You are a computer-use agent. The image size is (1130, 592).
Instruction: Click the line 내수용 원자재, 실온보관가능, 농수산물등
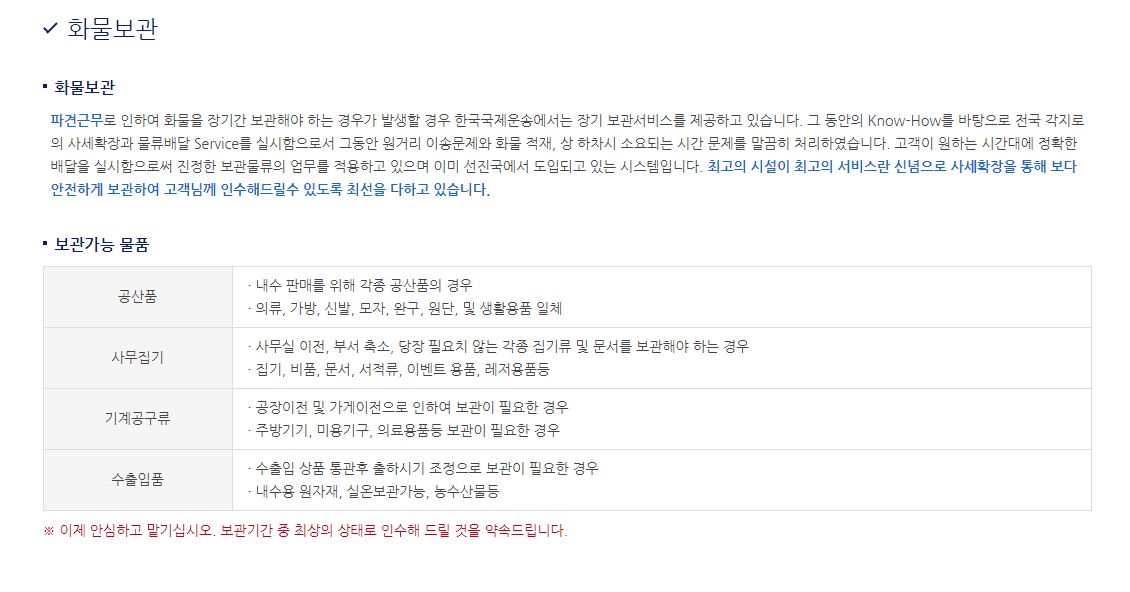tap(373, 492)
